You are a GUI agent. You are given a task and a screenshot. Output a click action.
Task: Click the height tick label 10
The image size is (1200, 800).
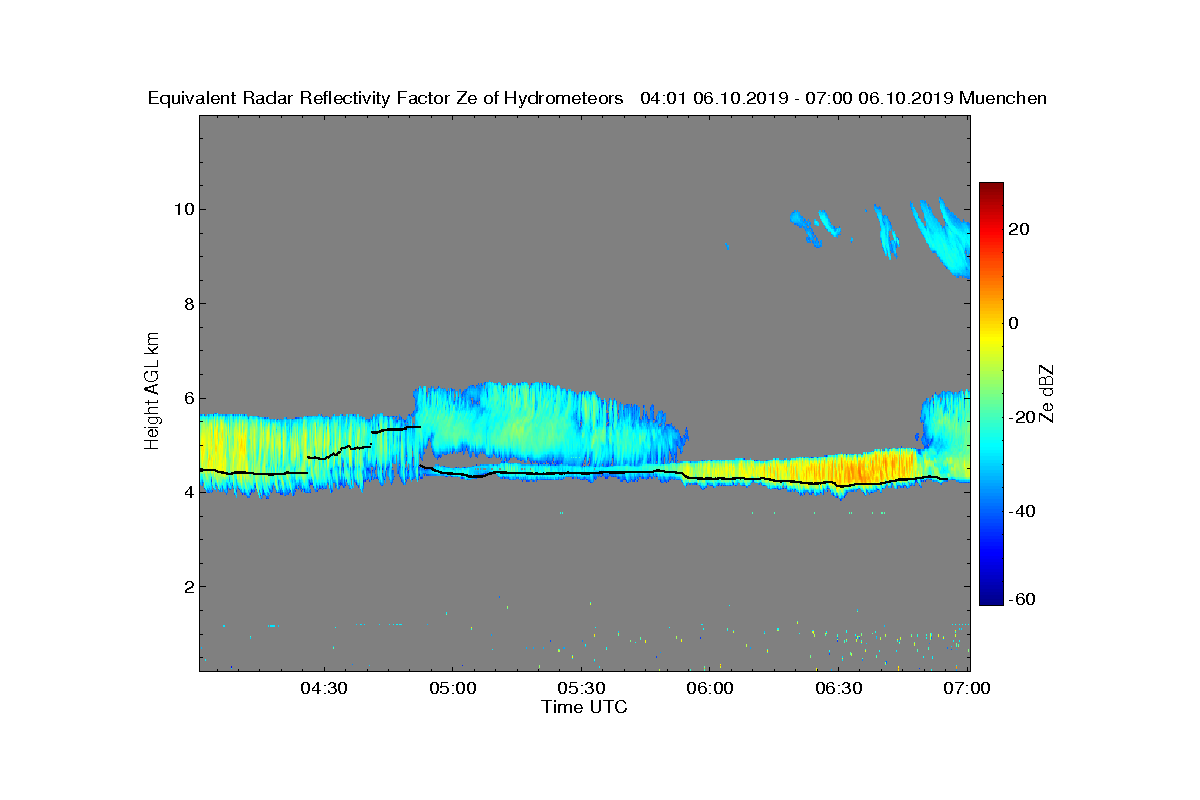[183, 209]
